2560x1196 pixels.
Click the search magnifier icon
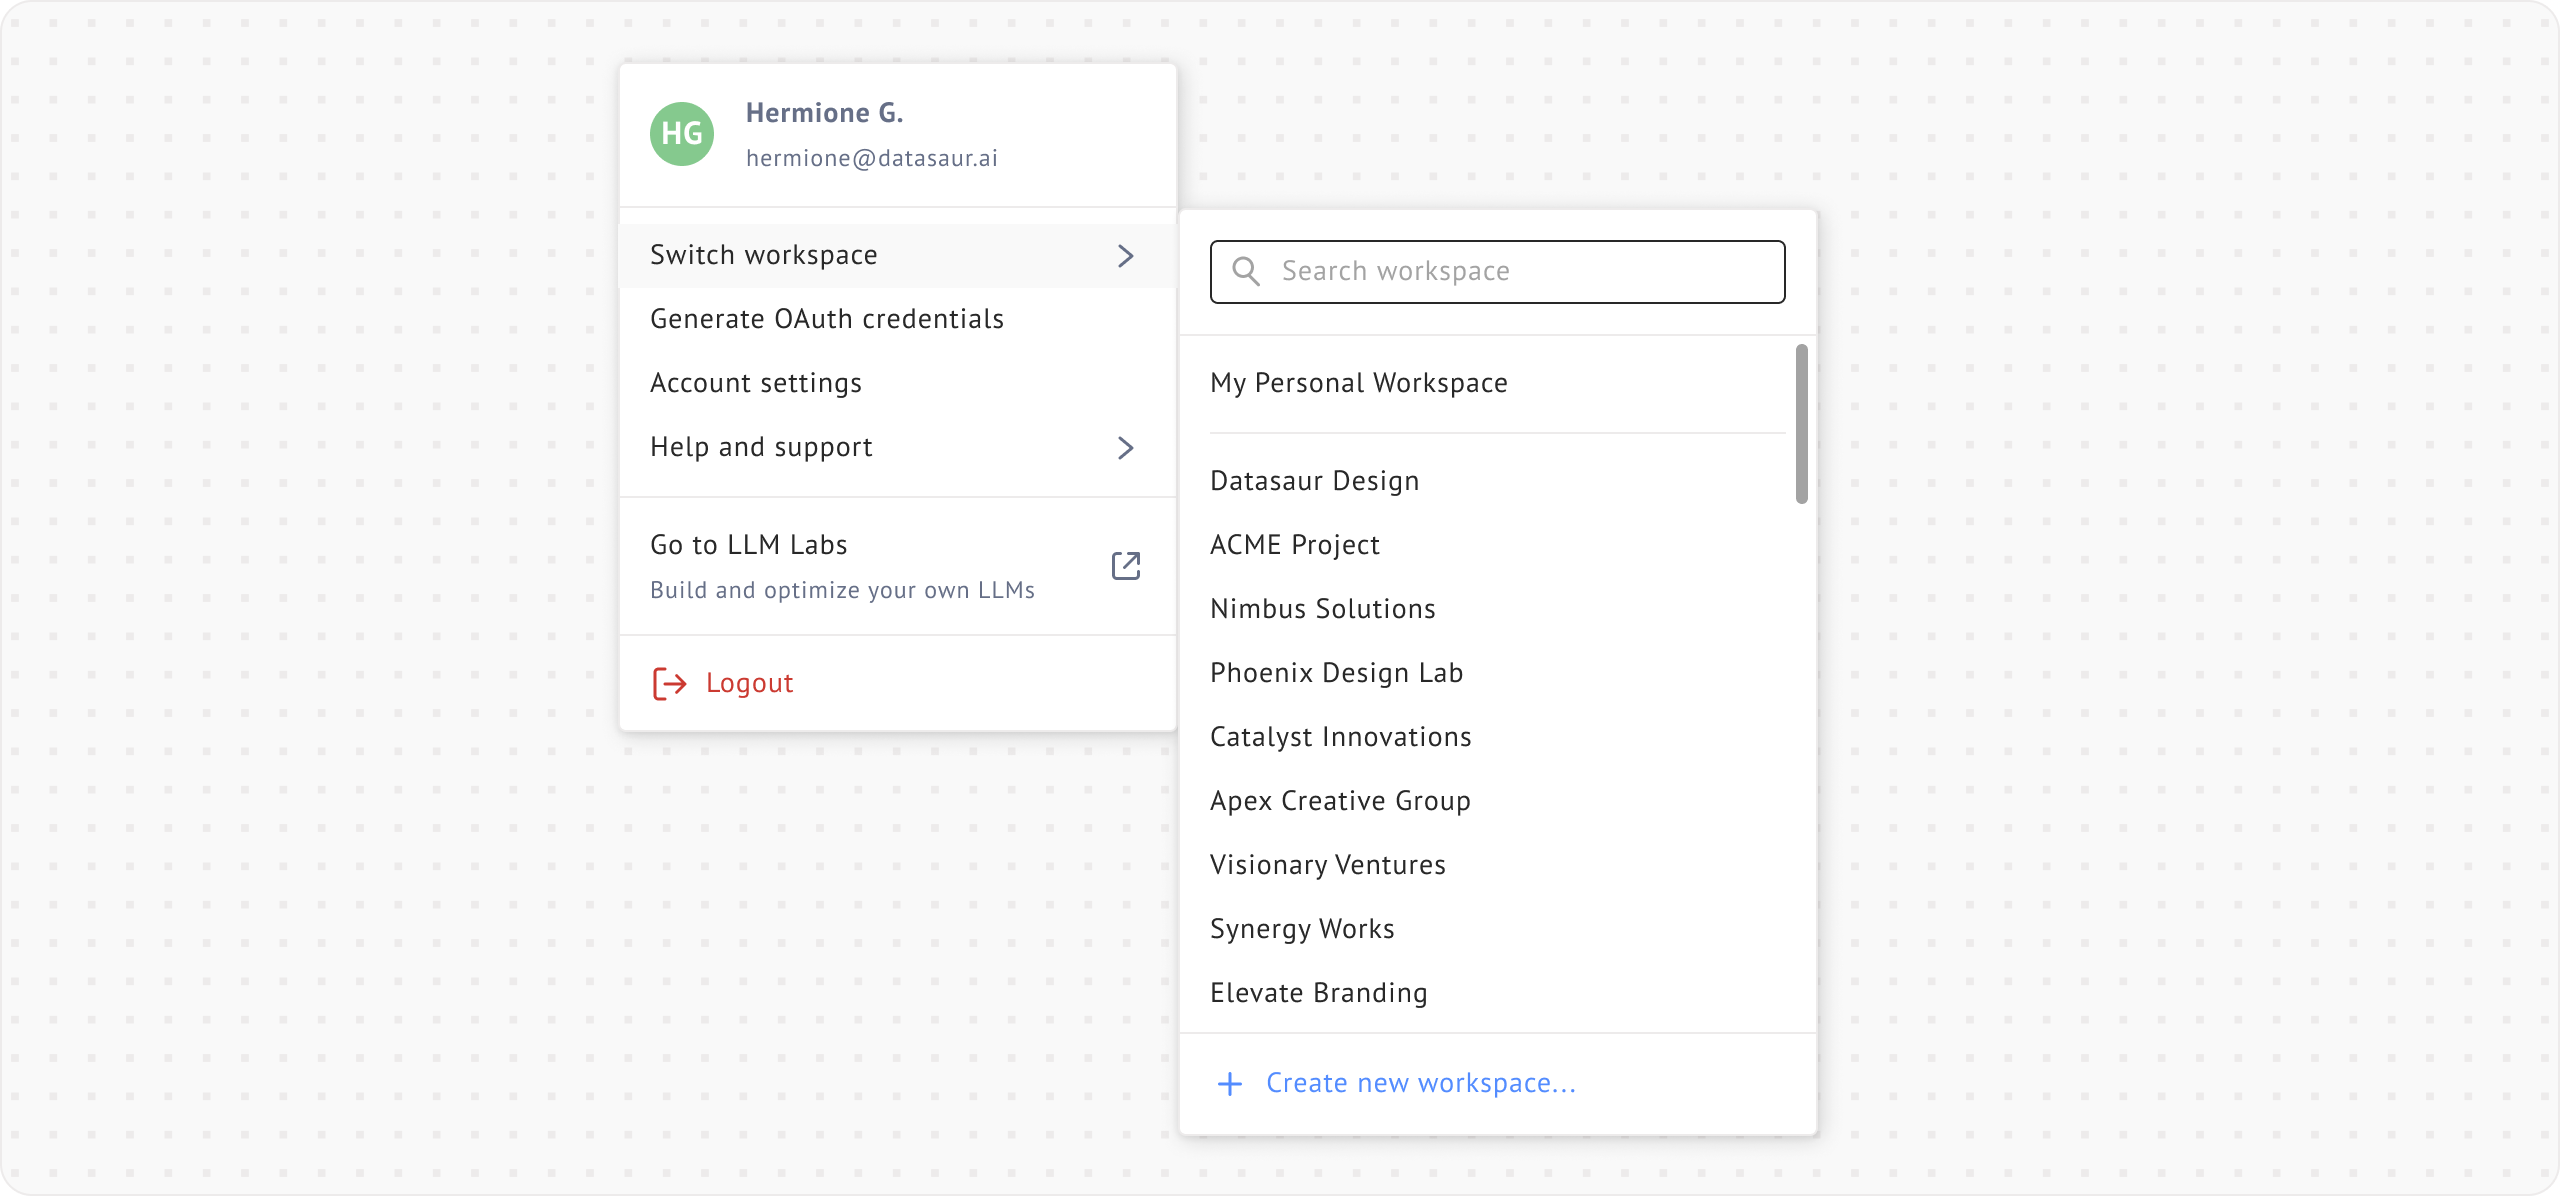[1246, 271]
